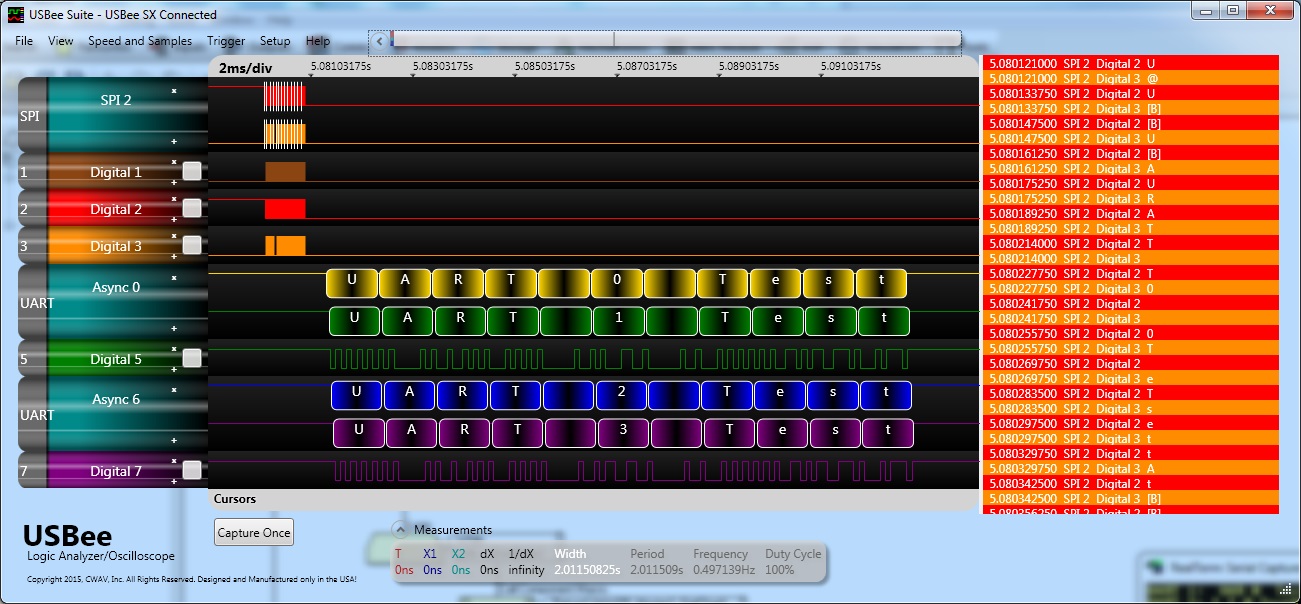Click the x mark on the Digital 3 channel
The width and height of the screenshot is (1301, 604).
[173, 236]
